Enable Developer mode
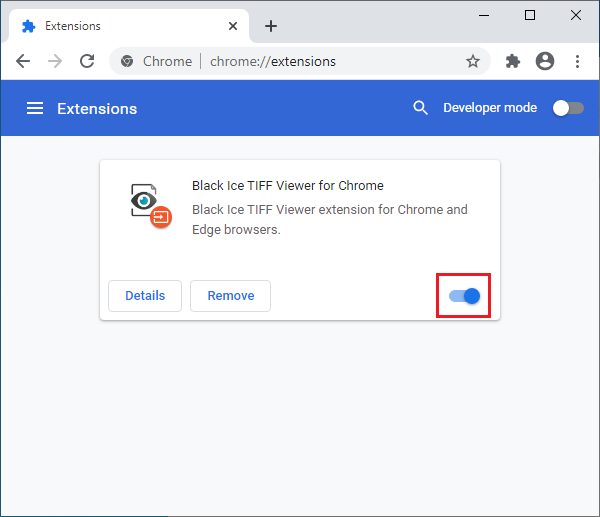Viewport: 600px width, 517px height. (x=567, y=108)
